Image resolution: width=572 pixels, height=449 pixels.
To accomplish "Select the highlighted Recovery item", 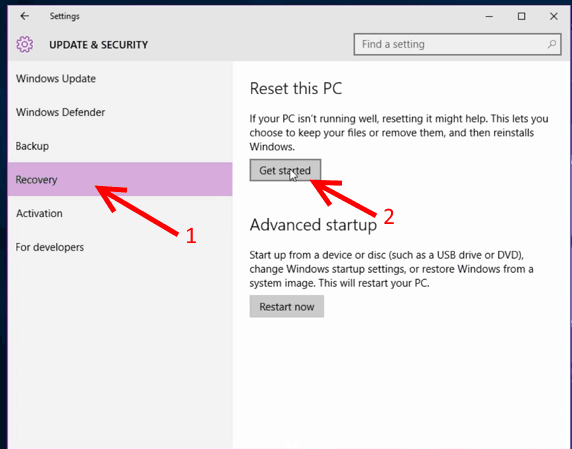I will [120, 179].
